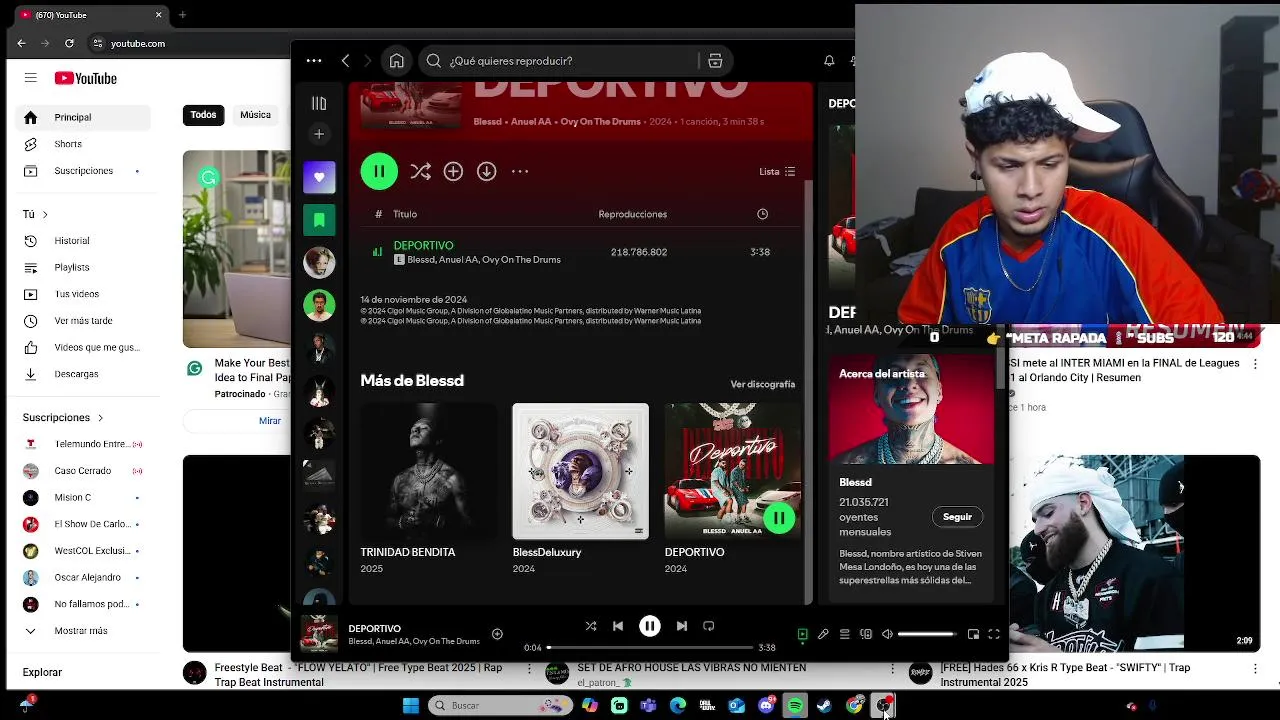Open Liked Songs in Spotify sidebar

coord(319,177)
